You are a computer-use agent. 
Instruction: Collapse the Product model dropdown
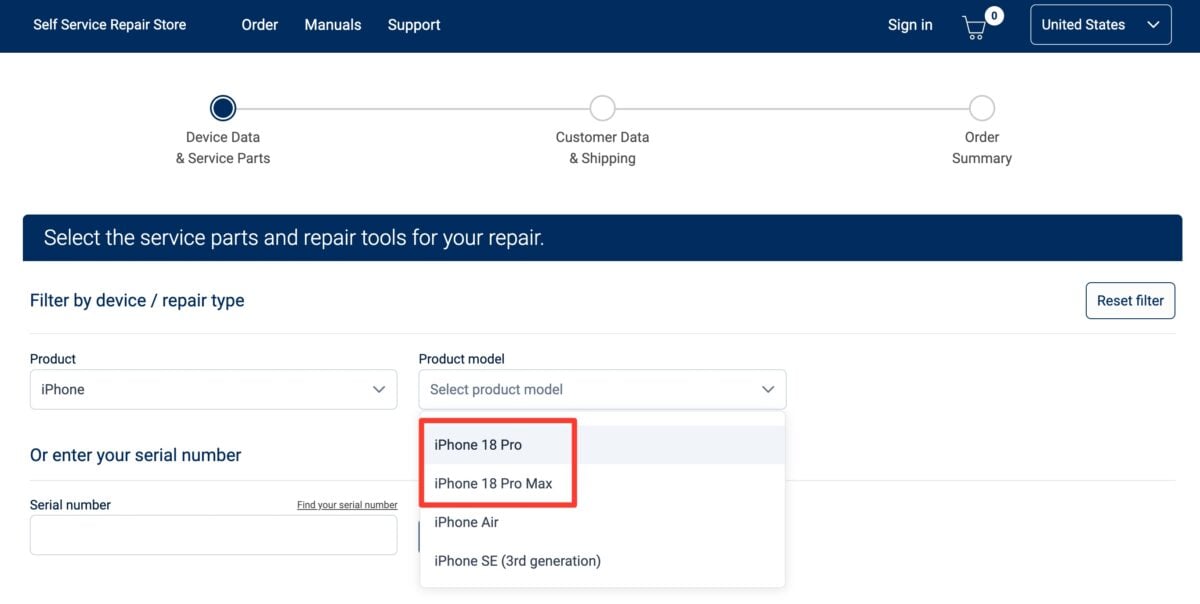602,389
